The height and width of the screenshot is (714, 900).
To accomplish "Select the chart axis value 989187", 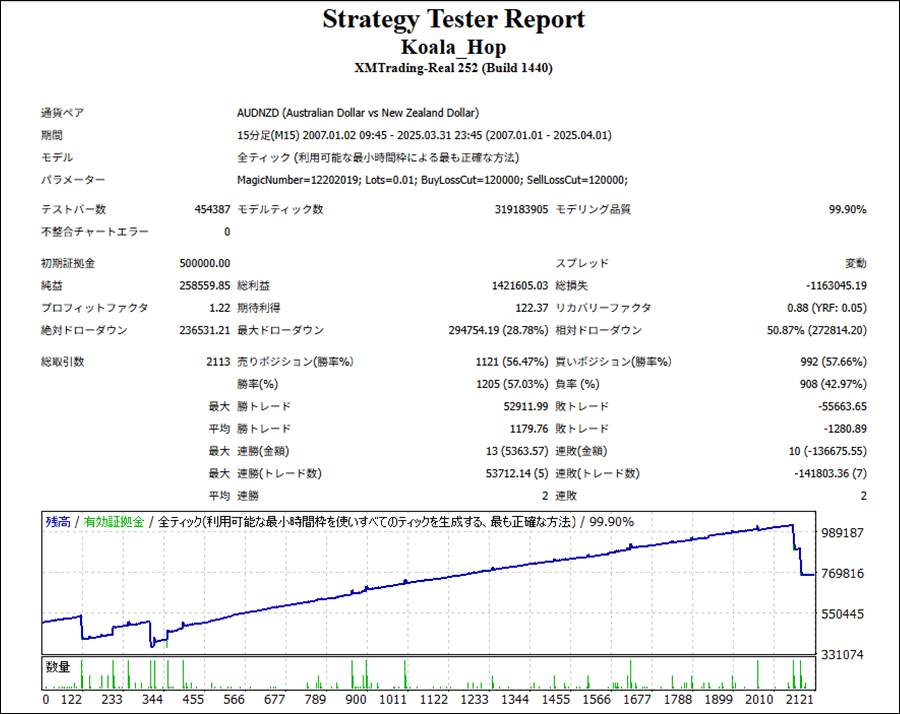I will [842, 533].
